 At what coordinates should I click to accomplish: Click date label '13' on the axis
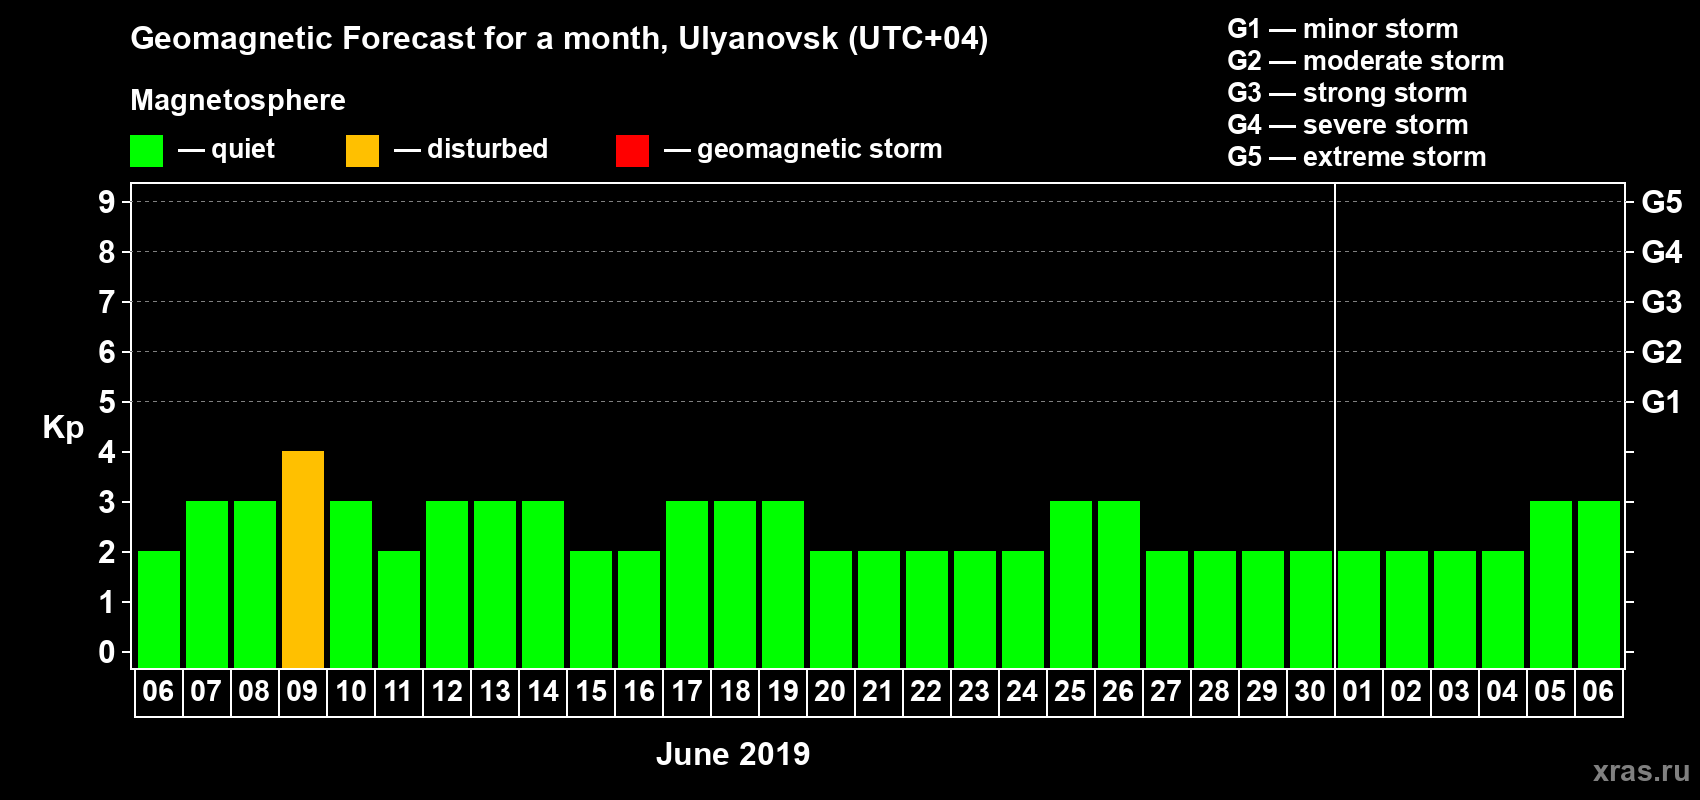point(495,691)
